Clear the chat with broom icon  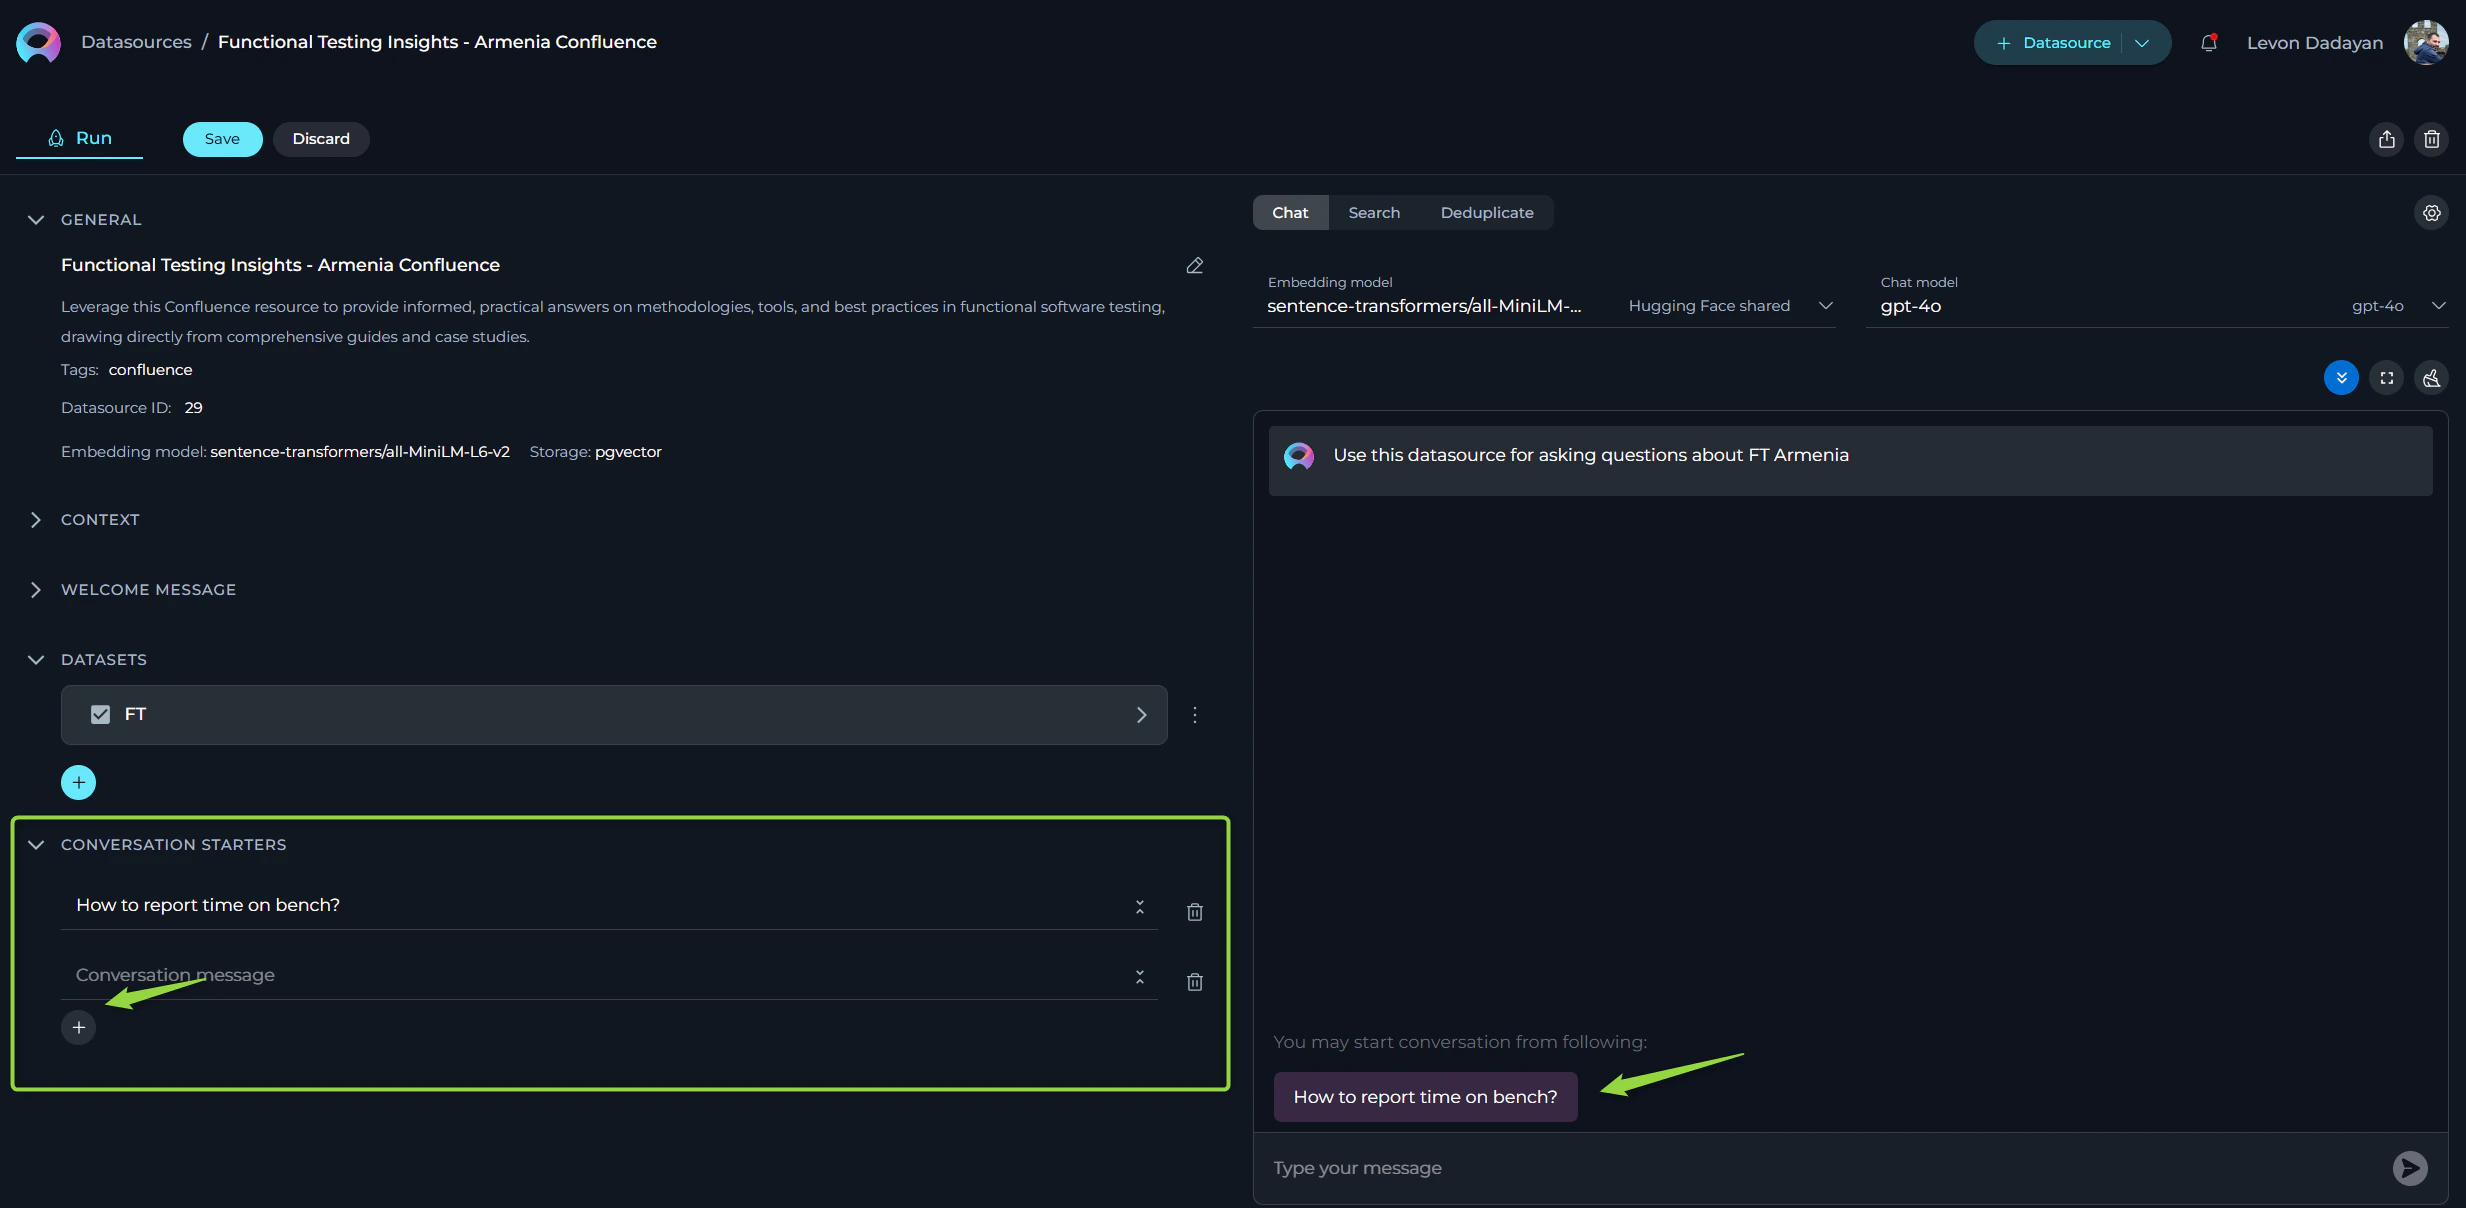point(2432,378)
